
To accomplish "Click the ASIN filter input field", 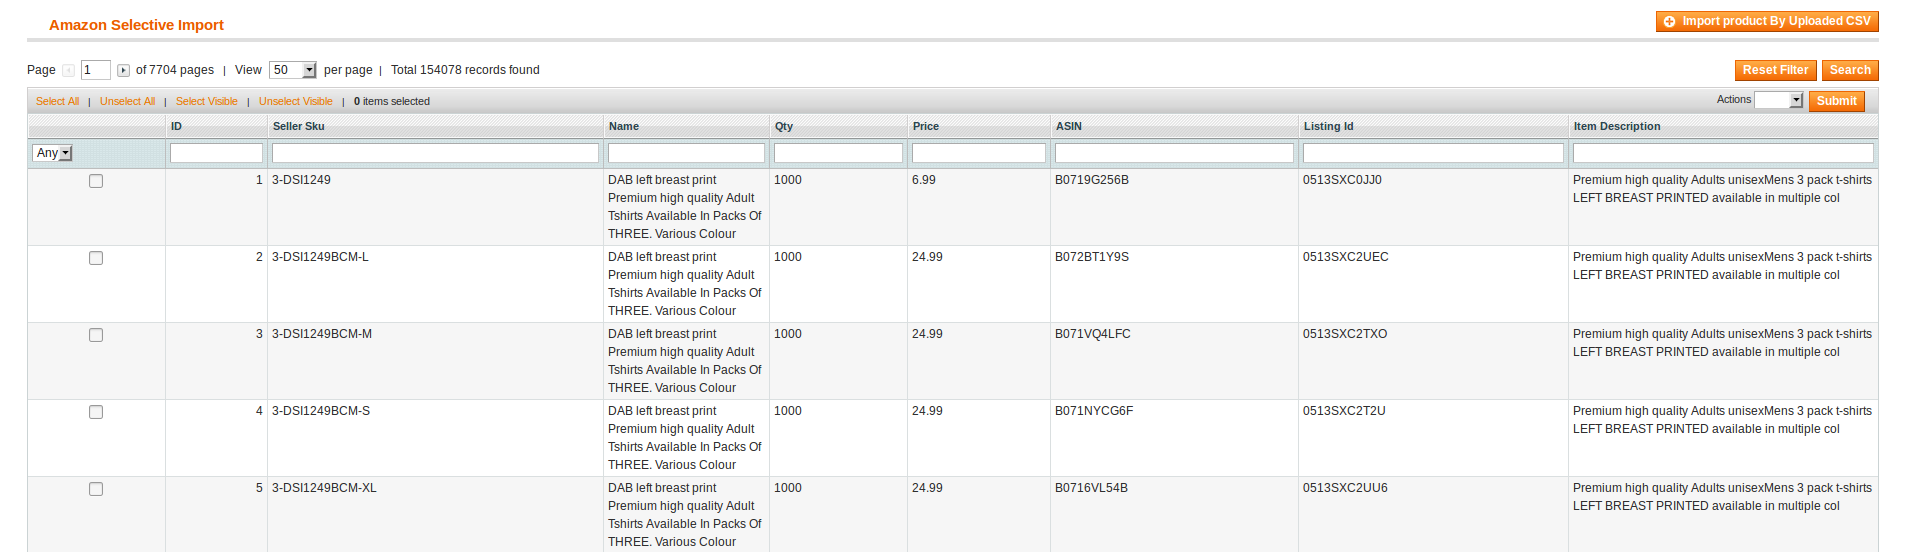I will point(1174,153).
